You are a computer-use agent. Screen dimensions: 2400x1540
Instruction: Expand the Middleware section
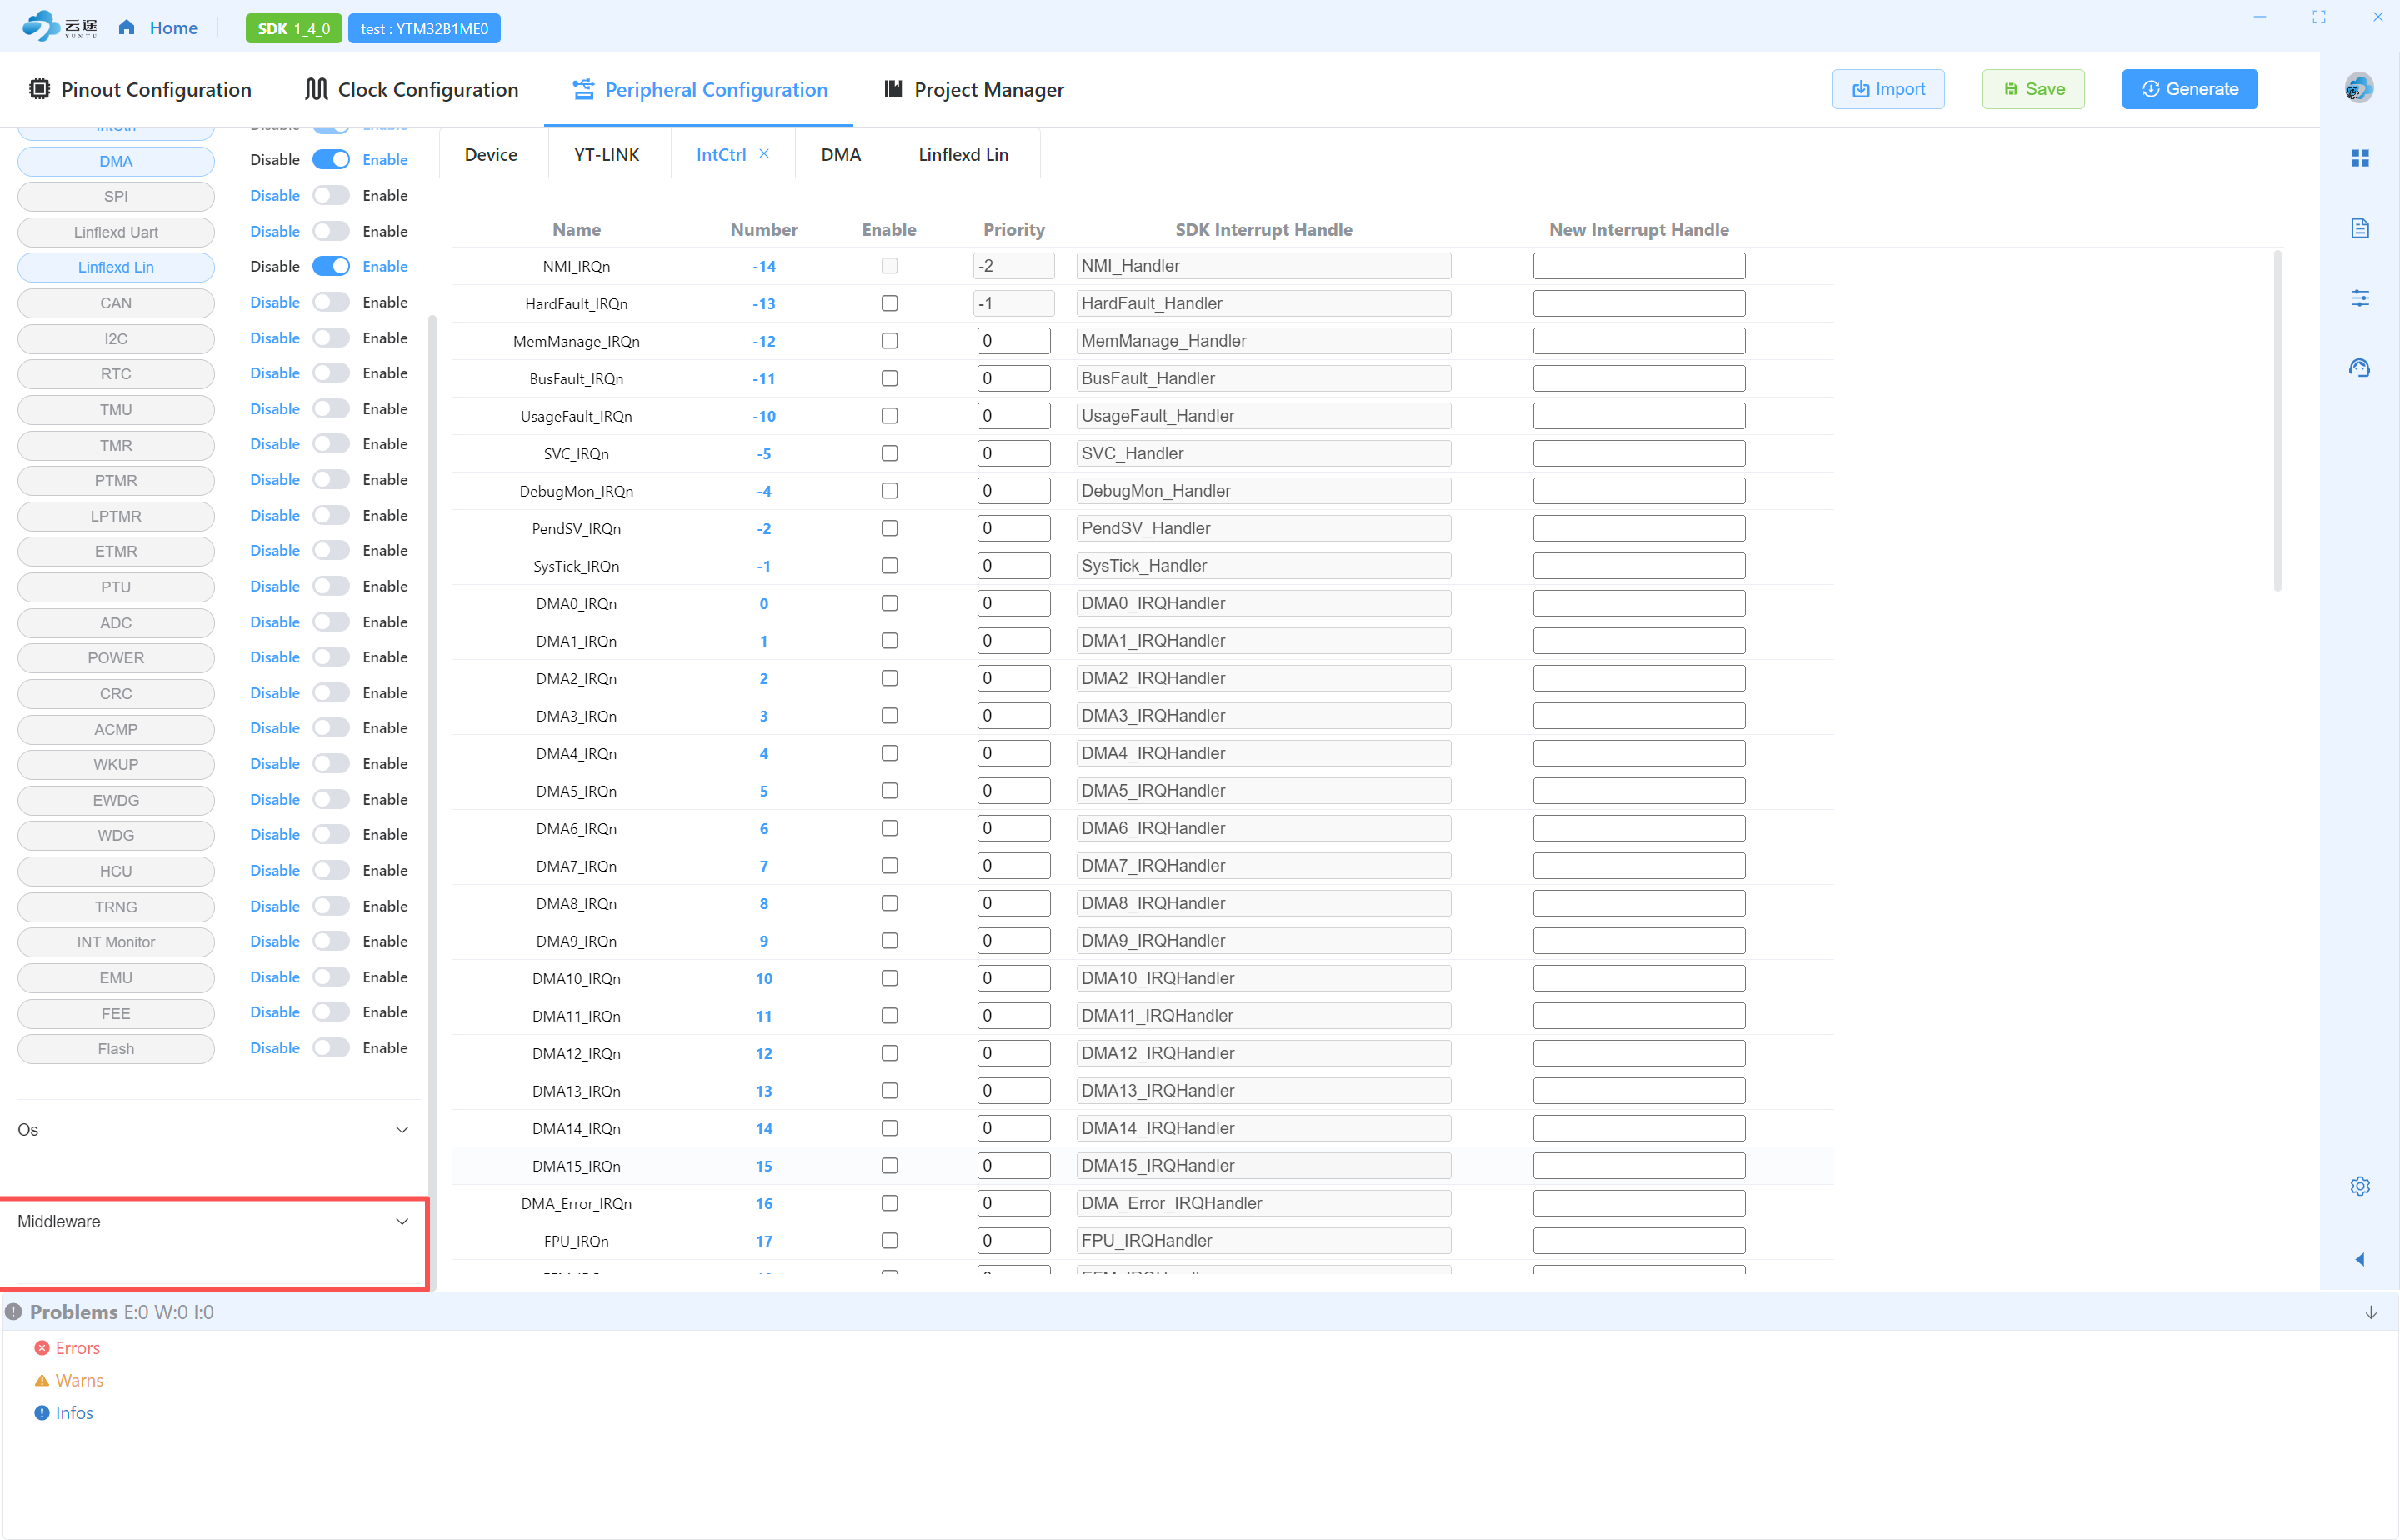coord(401,1221)
